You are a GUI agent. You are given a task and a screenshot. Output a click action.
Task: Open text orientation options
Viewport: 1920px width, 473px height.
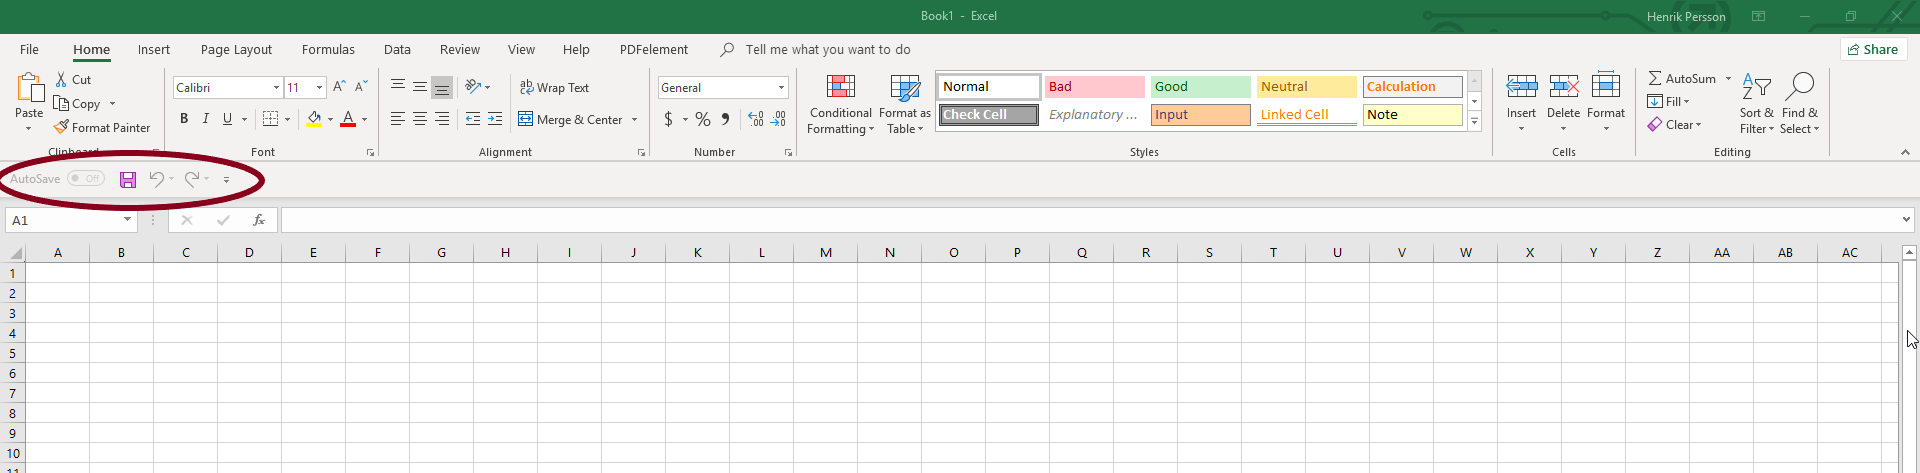point(478,87)
